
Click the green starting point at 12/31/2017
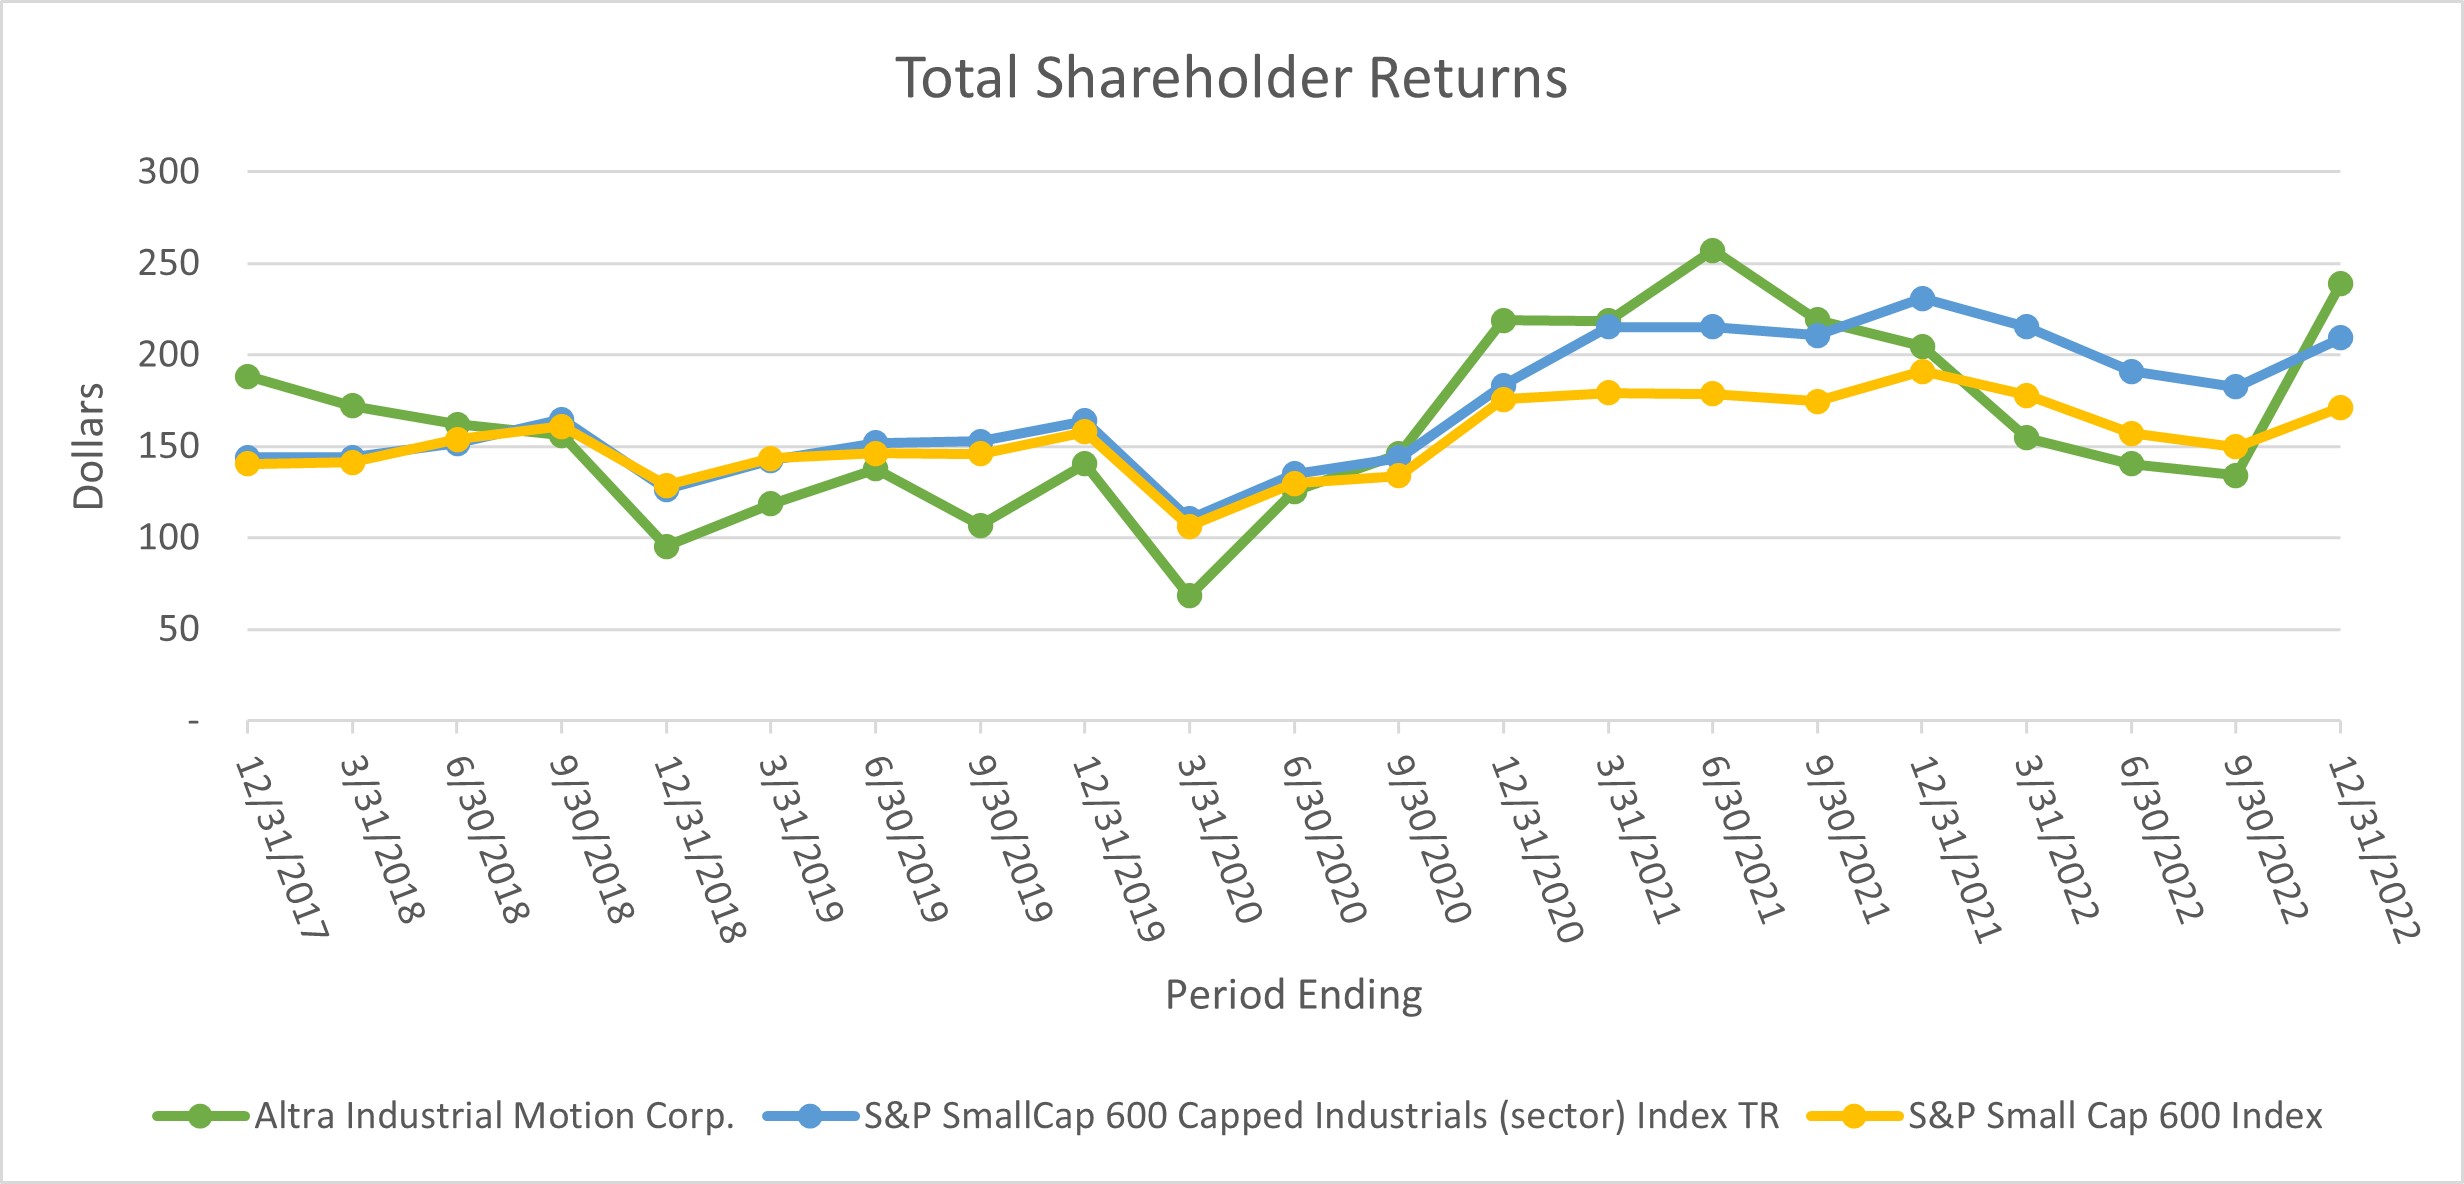tap(247, 377)
